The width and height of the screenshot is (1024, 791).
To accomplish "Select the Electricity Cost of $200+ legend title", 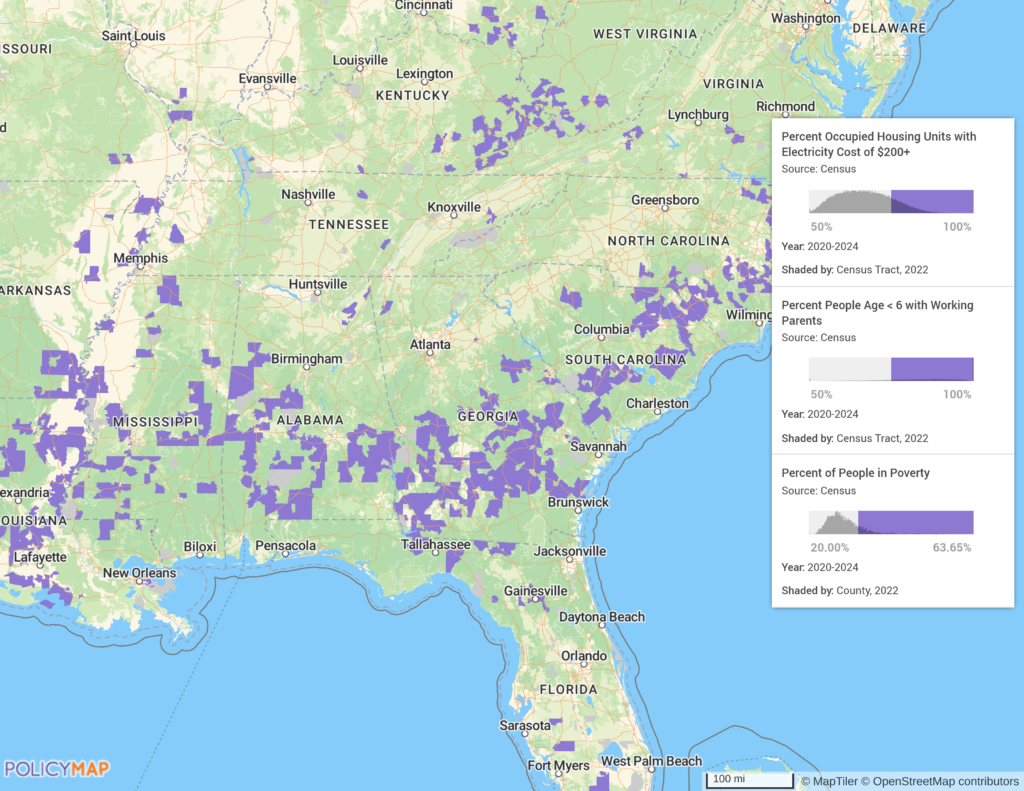I will click(878, 144).
